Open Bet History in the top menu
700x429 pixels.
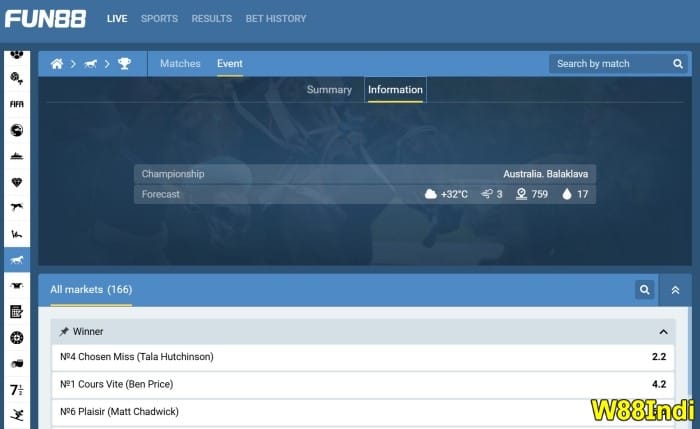point(276,19)
